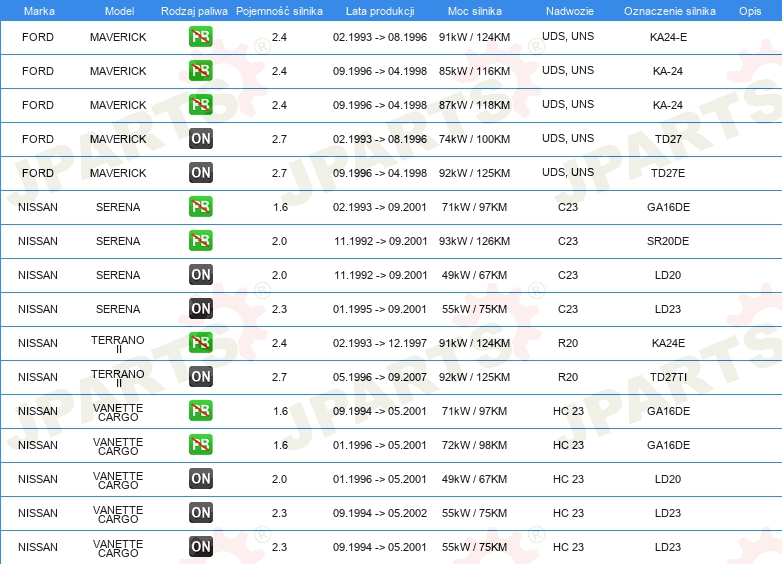Click the R20 body cell in the KA24E row
Screen dimensions: 782x564
pos(568,343)
